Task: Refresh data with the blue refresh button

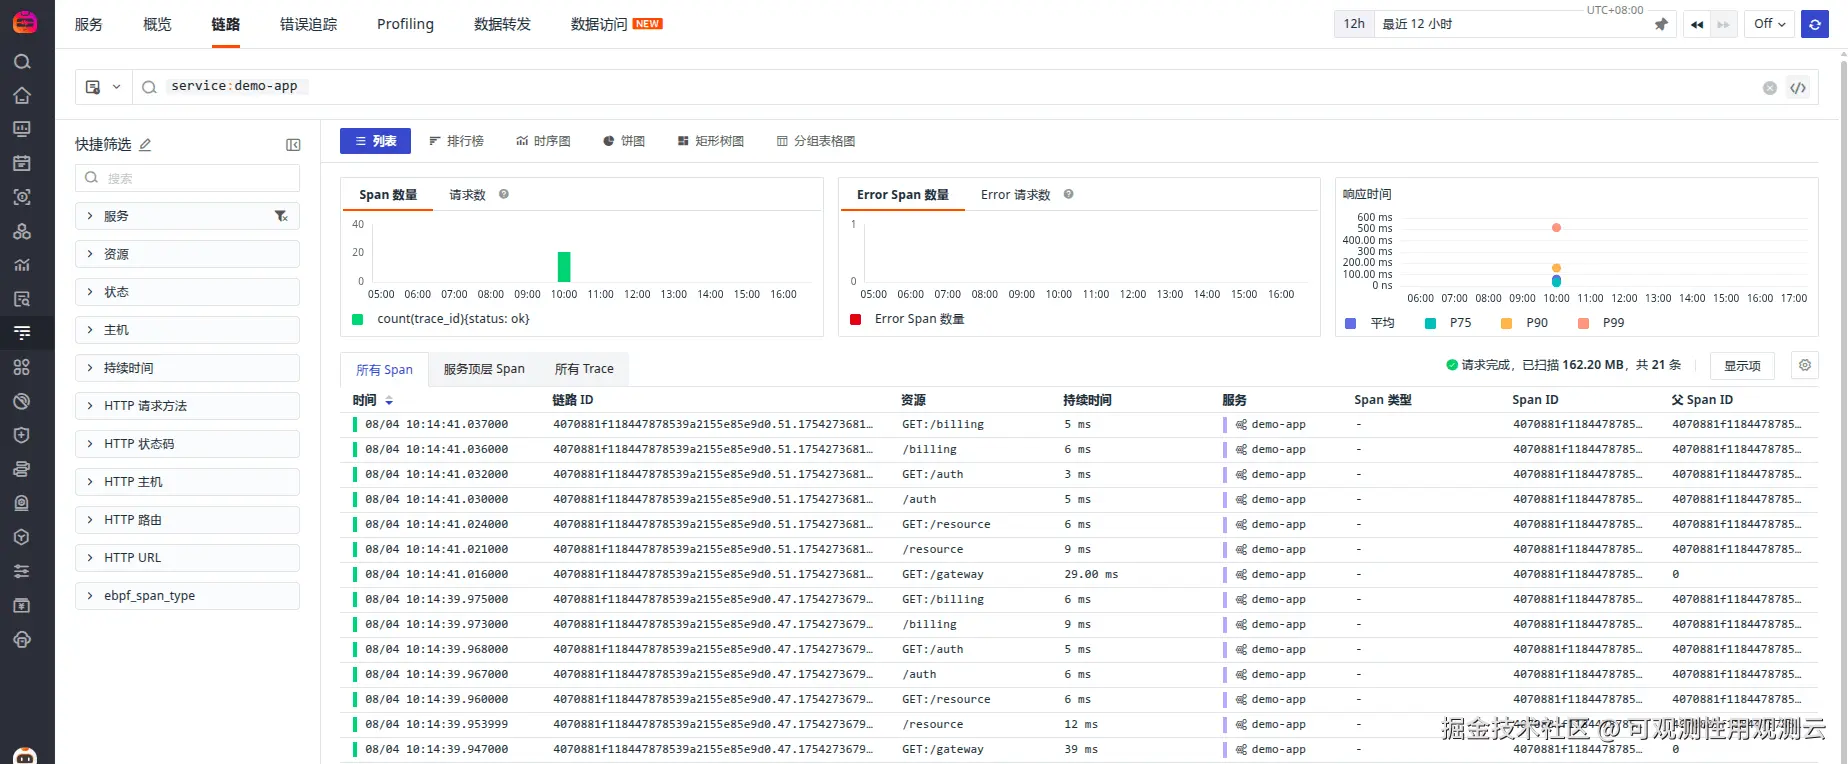Action: (x=1815, y=24)
